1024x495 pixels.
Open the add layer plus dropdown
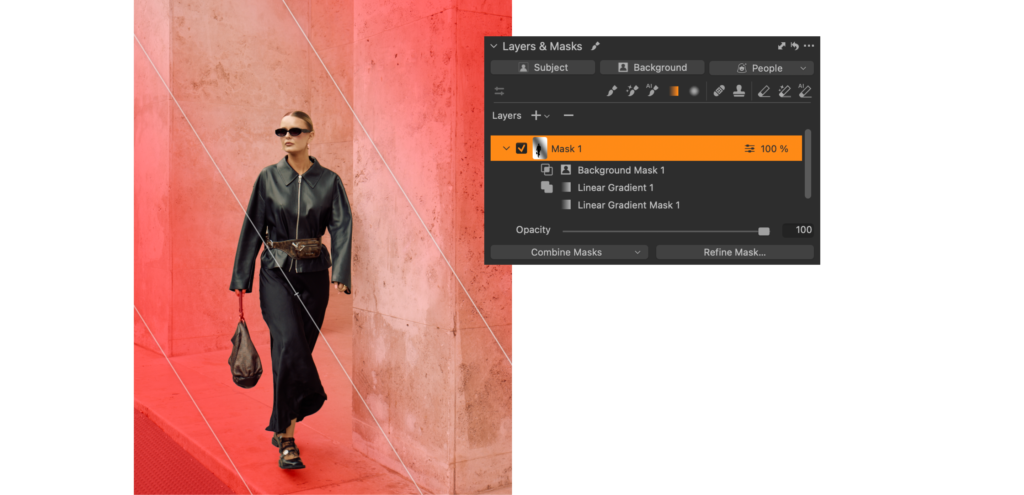[x=540, y=116]
